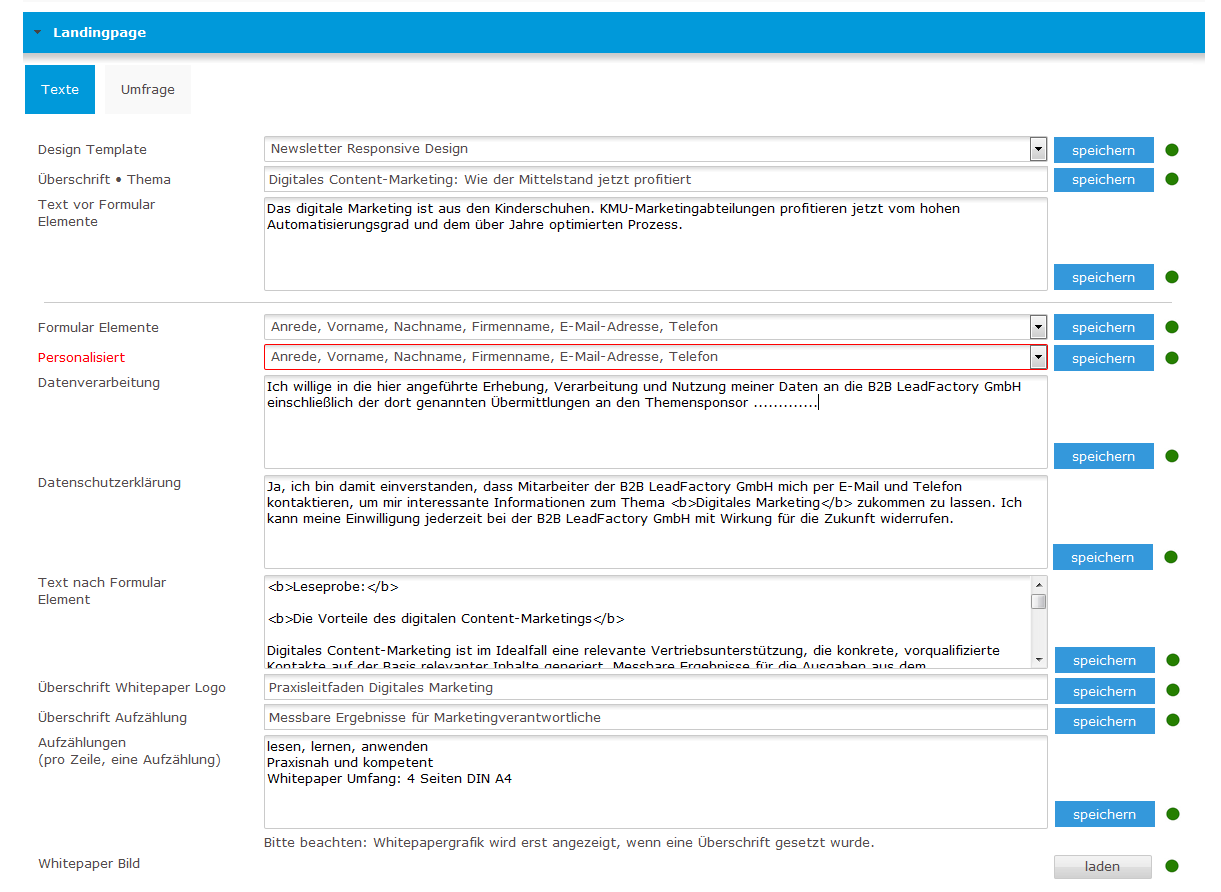Click the red Personalisiert label
This screenshot has height=892, width=1221.
coord(81,357)
